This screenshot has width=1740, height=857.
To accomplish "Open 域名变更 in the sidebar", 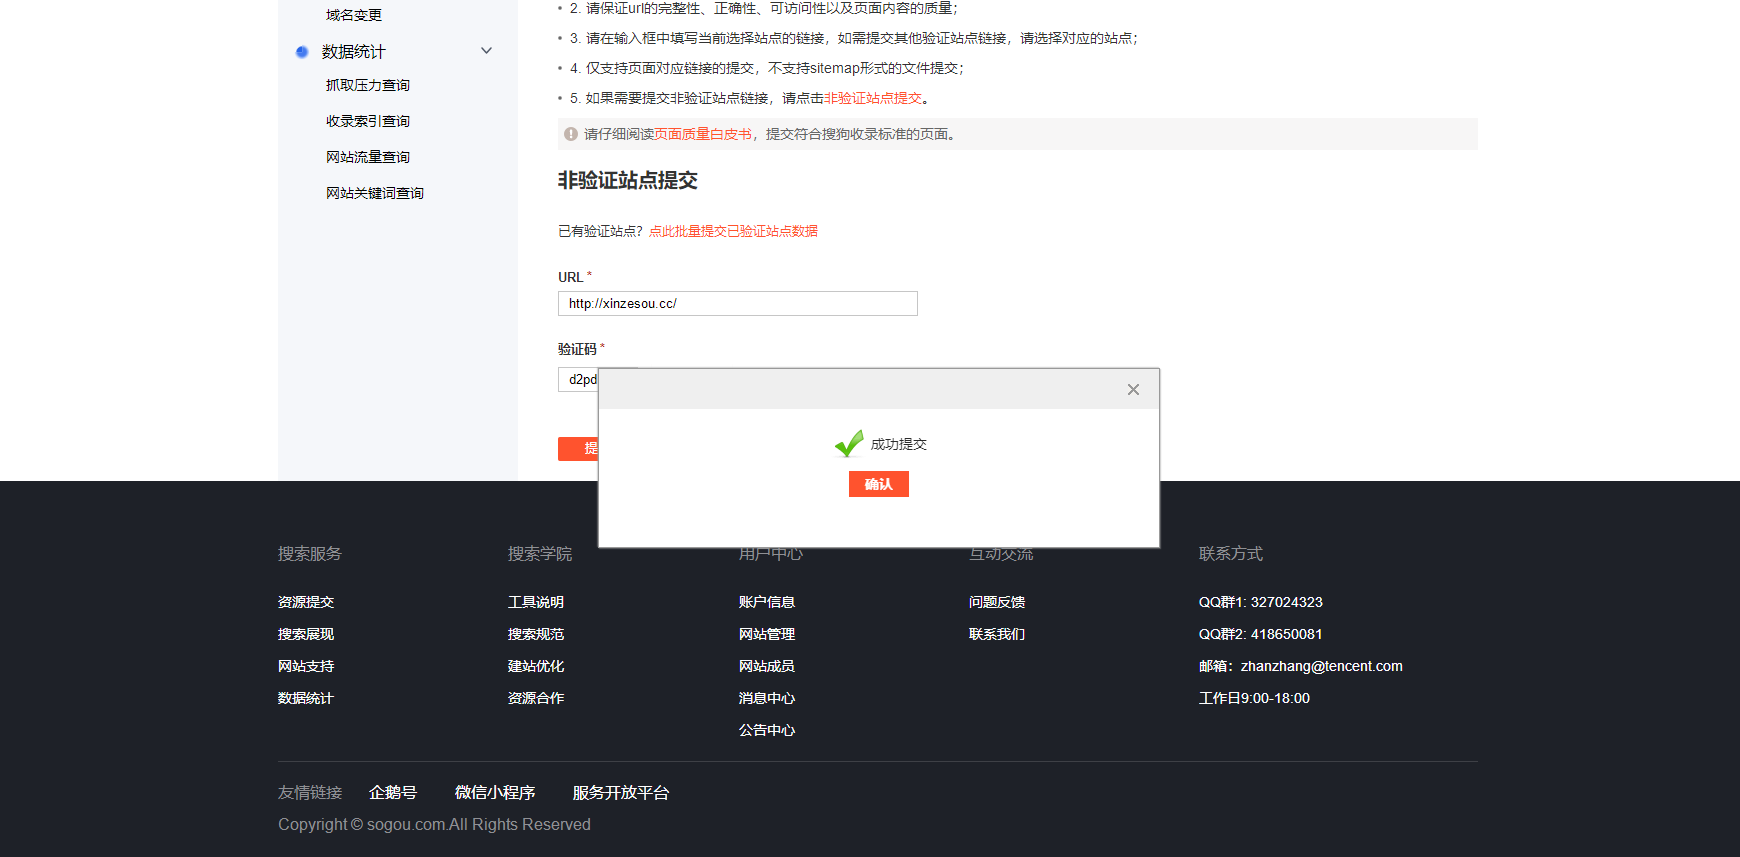I will (x=354, y=15).
